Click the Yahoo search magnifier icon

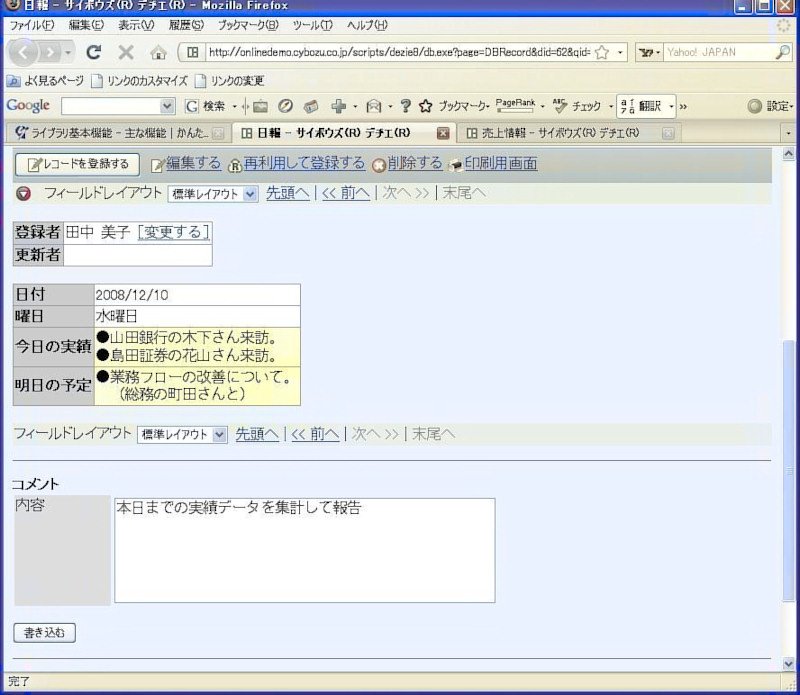coord(782,52)
